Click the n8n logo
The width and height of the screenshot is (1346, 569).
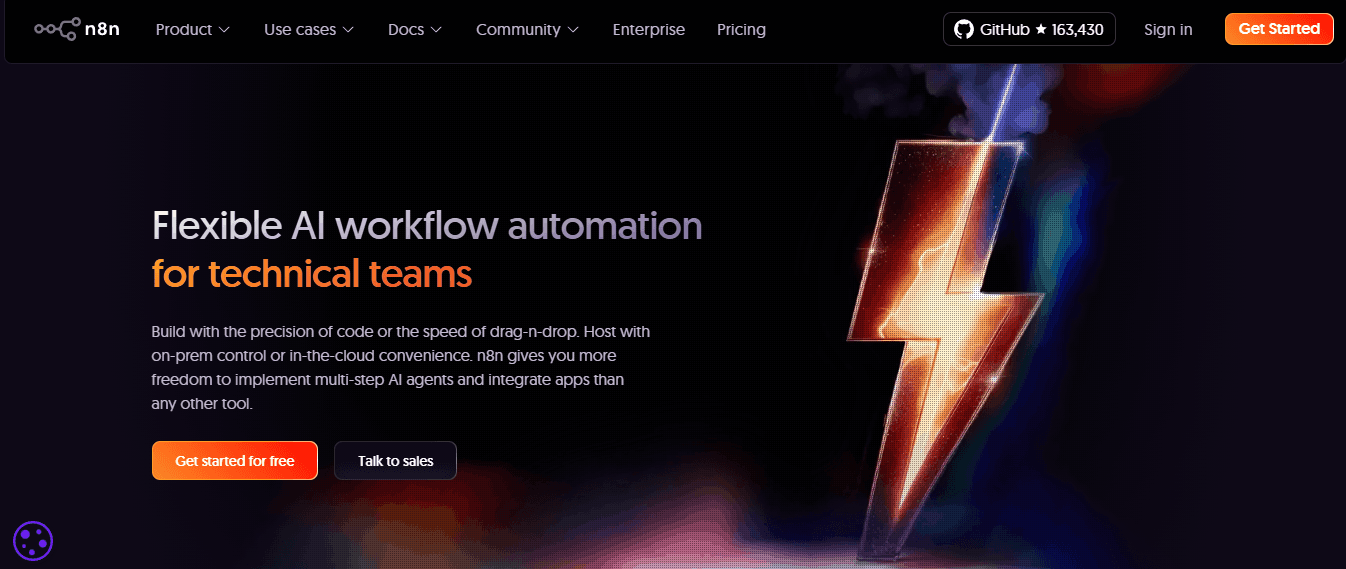78,29
